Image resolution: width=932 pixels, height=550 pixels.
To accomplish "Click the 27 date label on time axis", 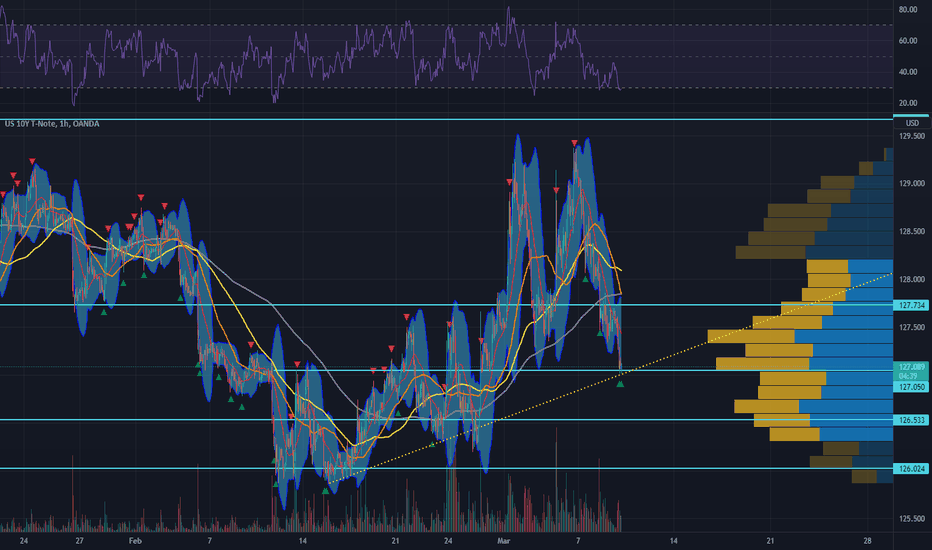I will (x=79, y=541).
